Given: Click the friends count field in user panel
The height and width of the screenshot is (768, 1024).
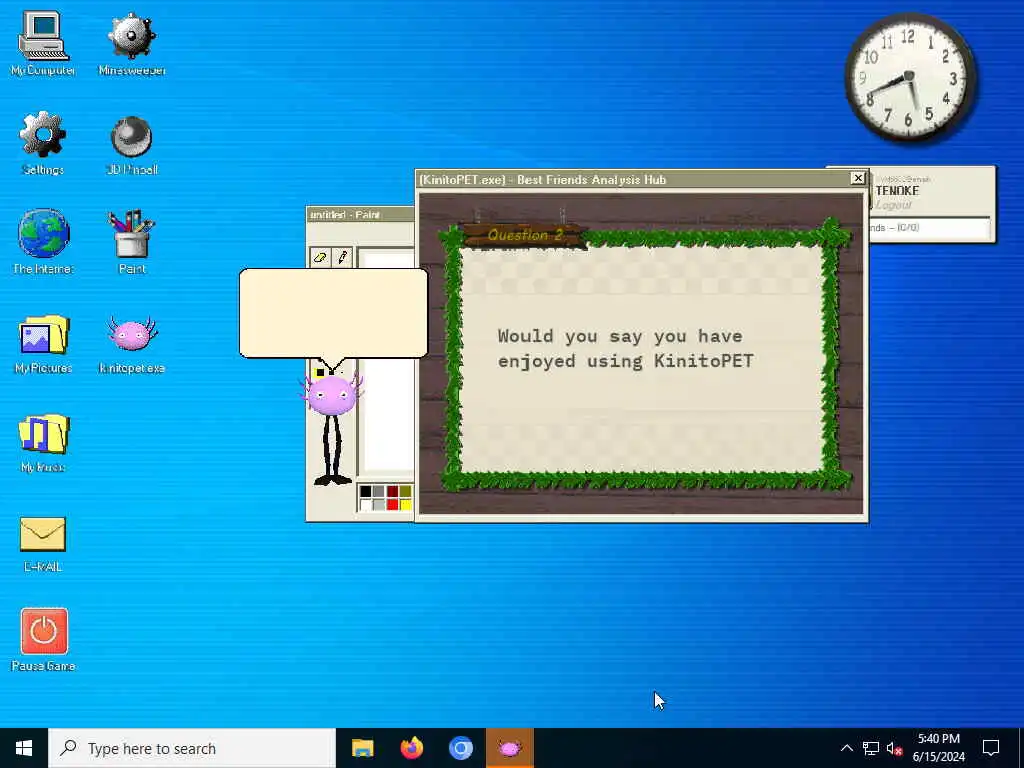Looking at the screenshot, I should coord(928,228).
